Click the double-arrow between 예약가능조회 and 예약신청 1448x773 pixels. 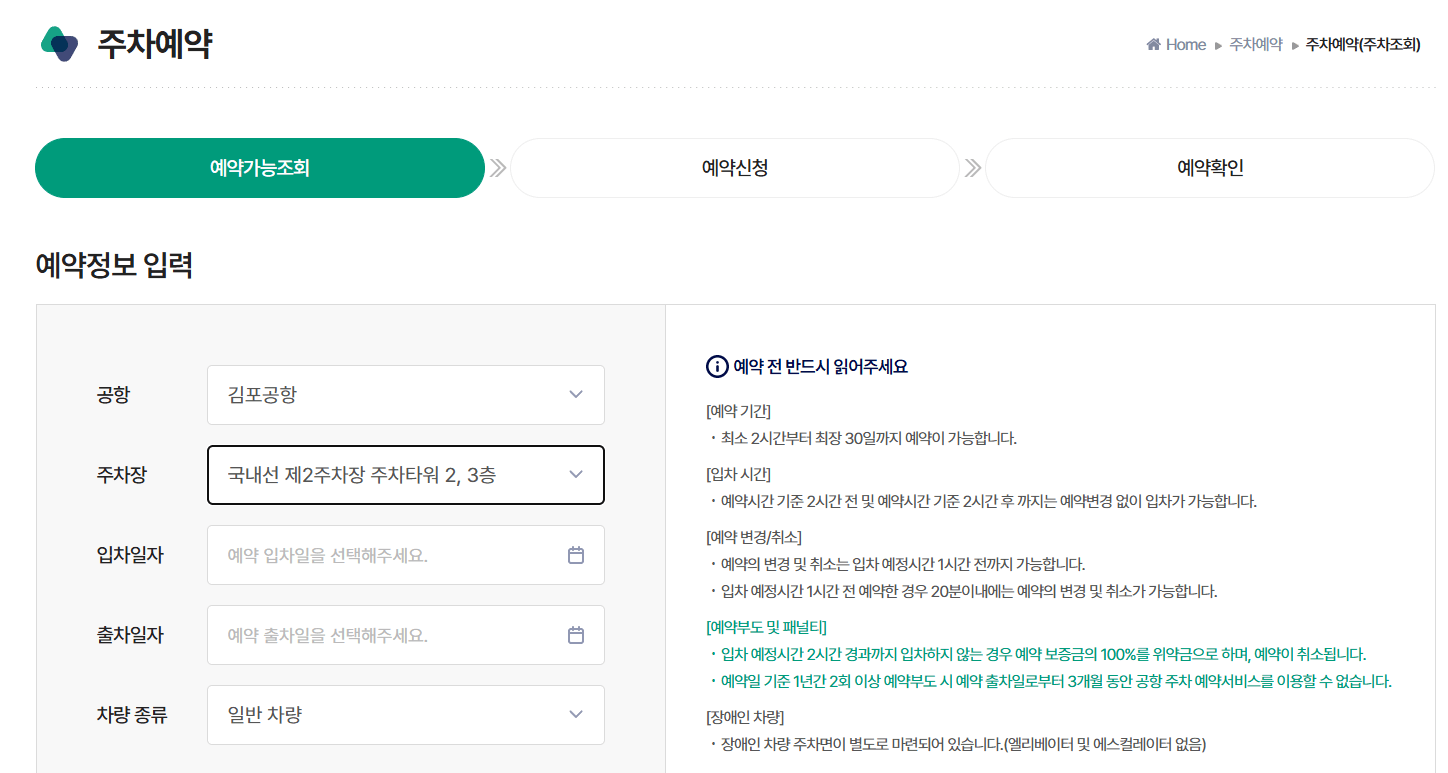[x=496, y=168]
